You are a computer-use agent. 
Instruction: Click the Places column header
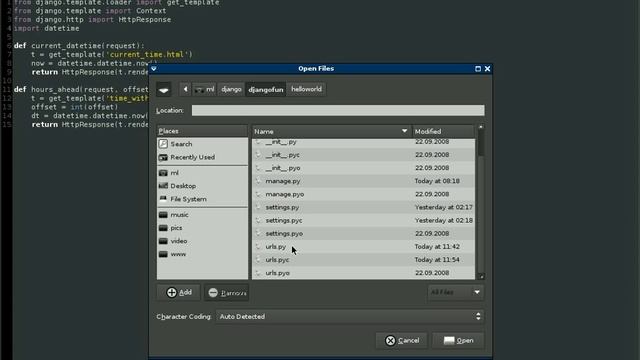pyautogui.click(x=202, y=131)
